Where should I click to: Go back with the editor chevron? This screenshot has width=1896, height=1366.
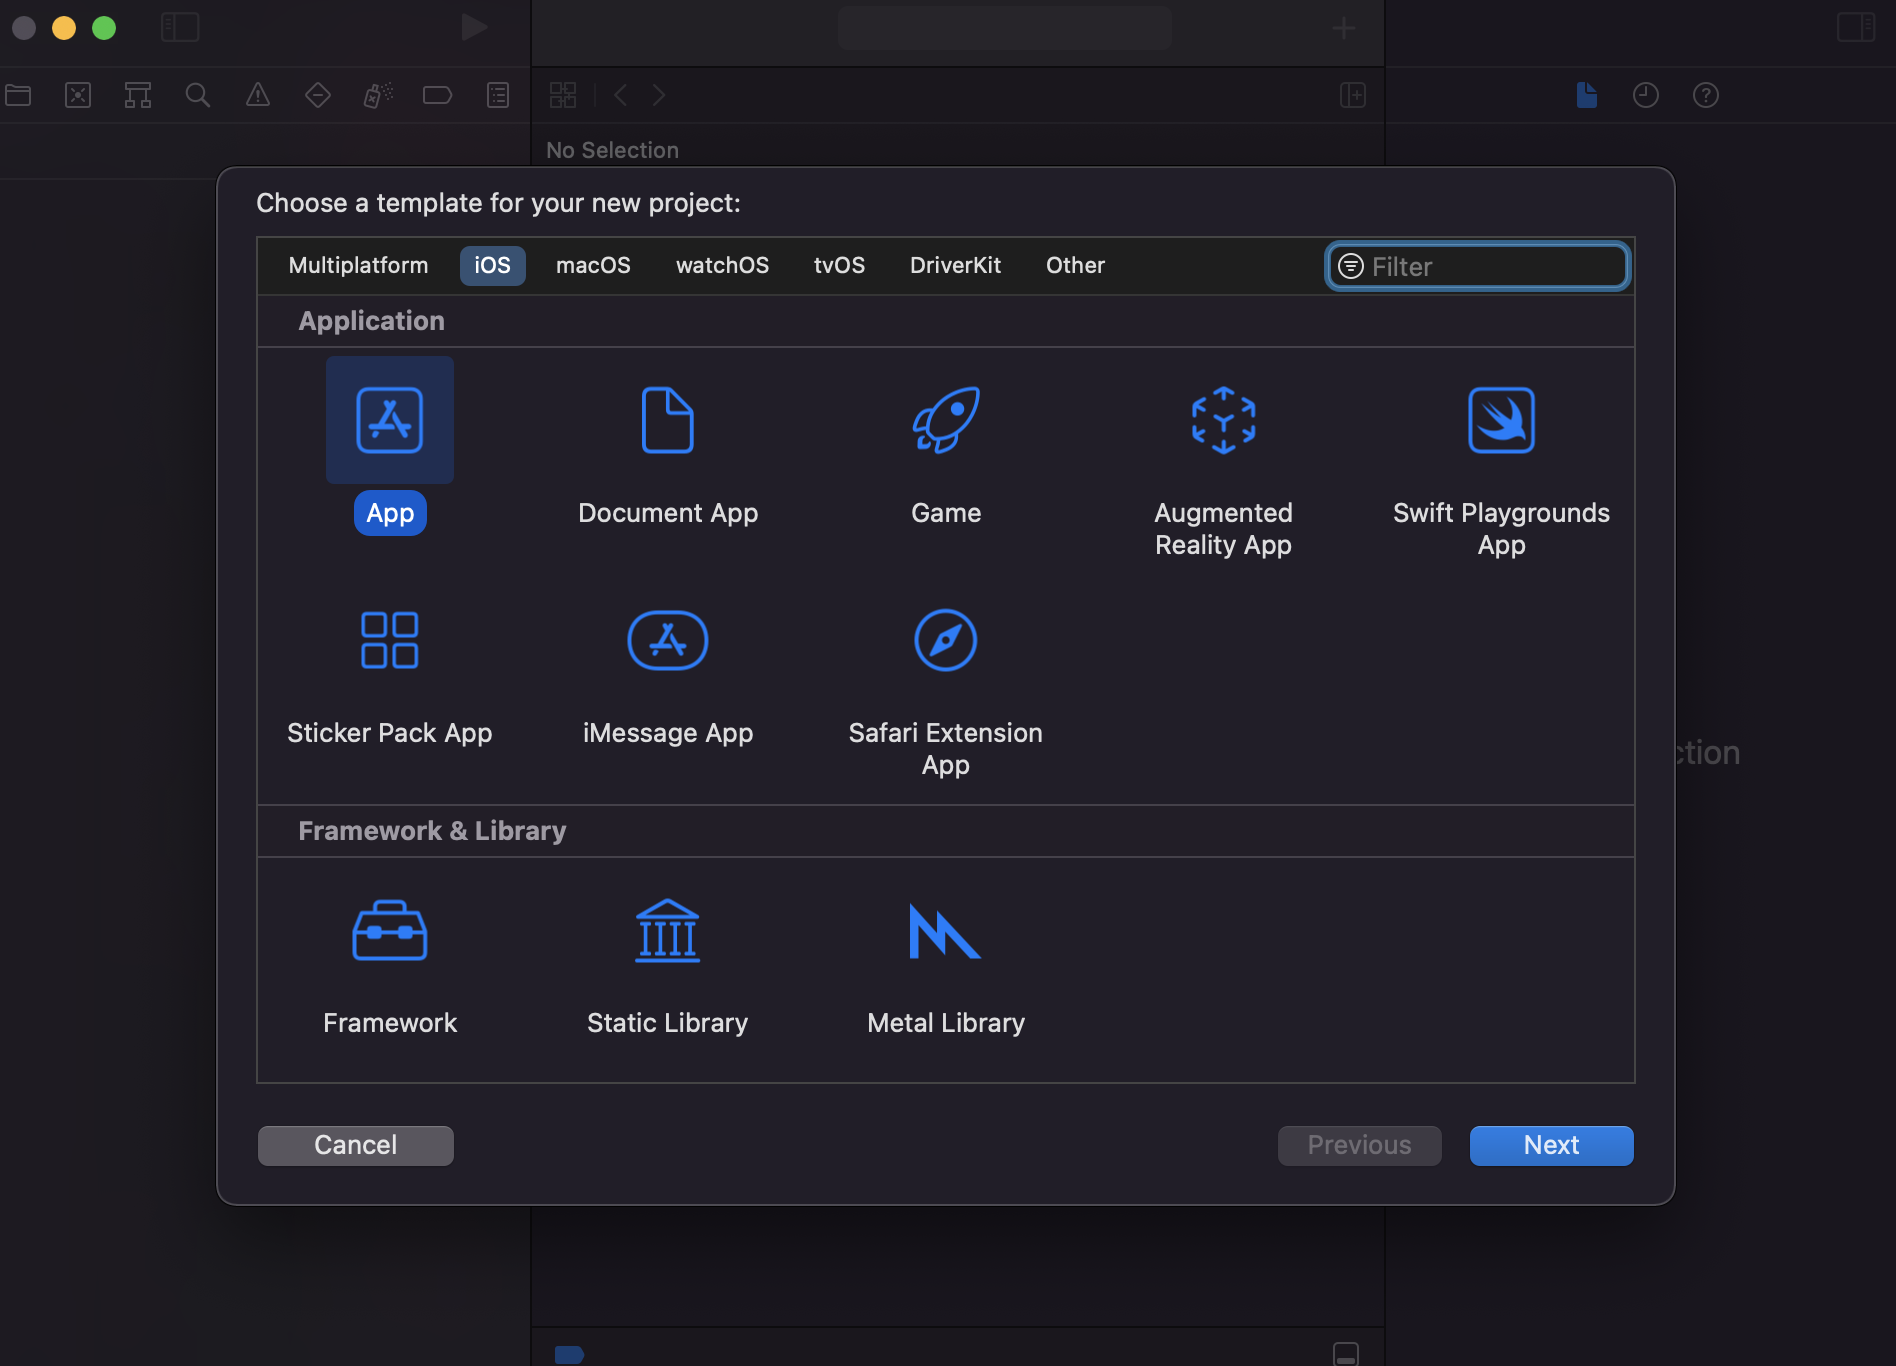620,95
